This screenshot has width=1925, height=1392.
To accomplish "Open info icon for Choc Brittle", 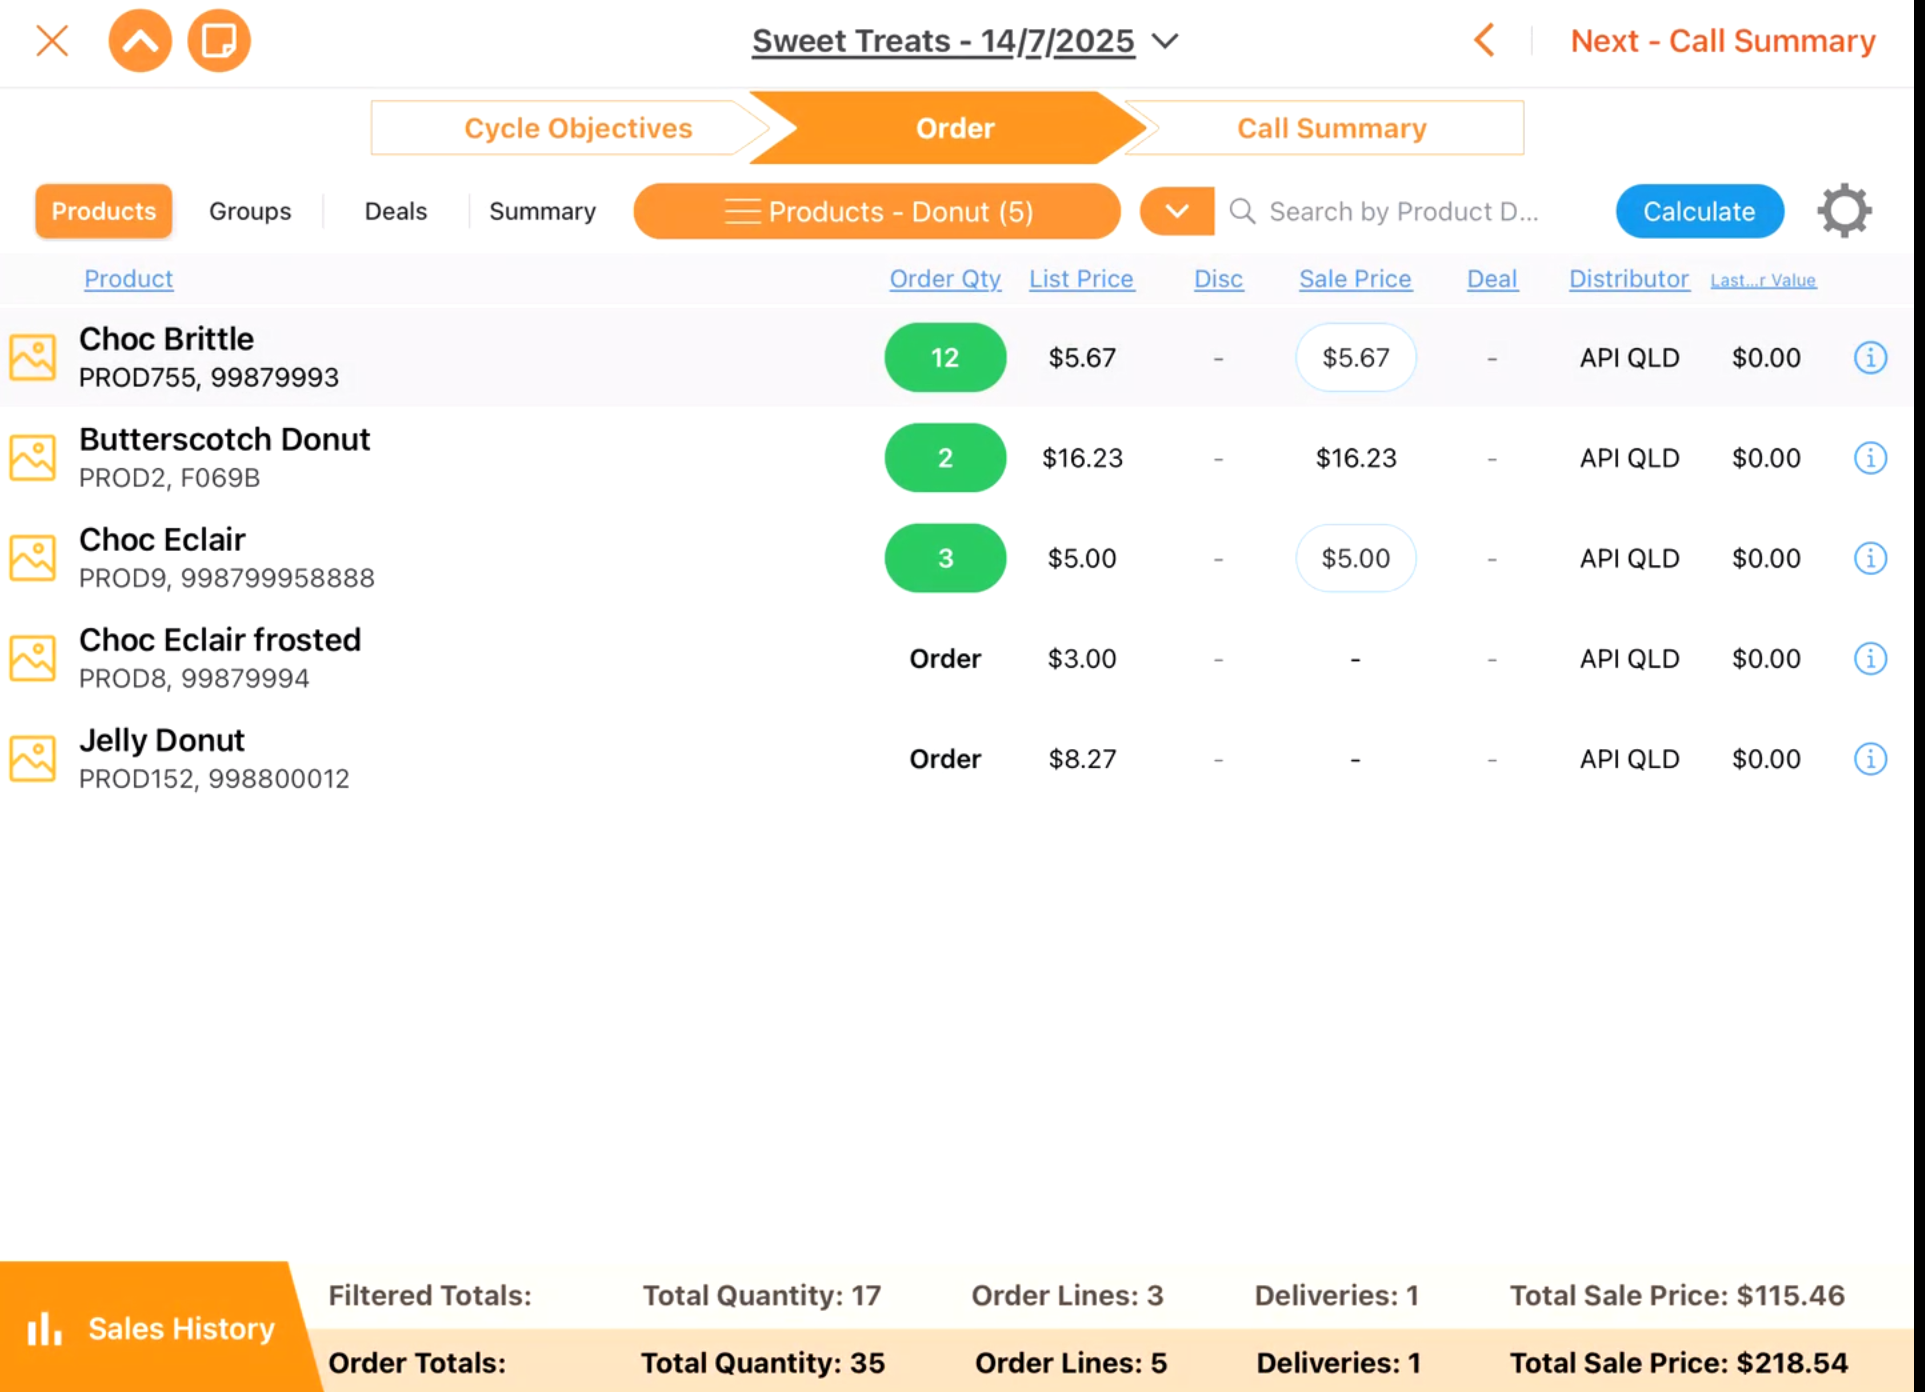I will pos(1870,358).
